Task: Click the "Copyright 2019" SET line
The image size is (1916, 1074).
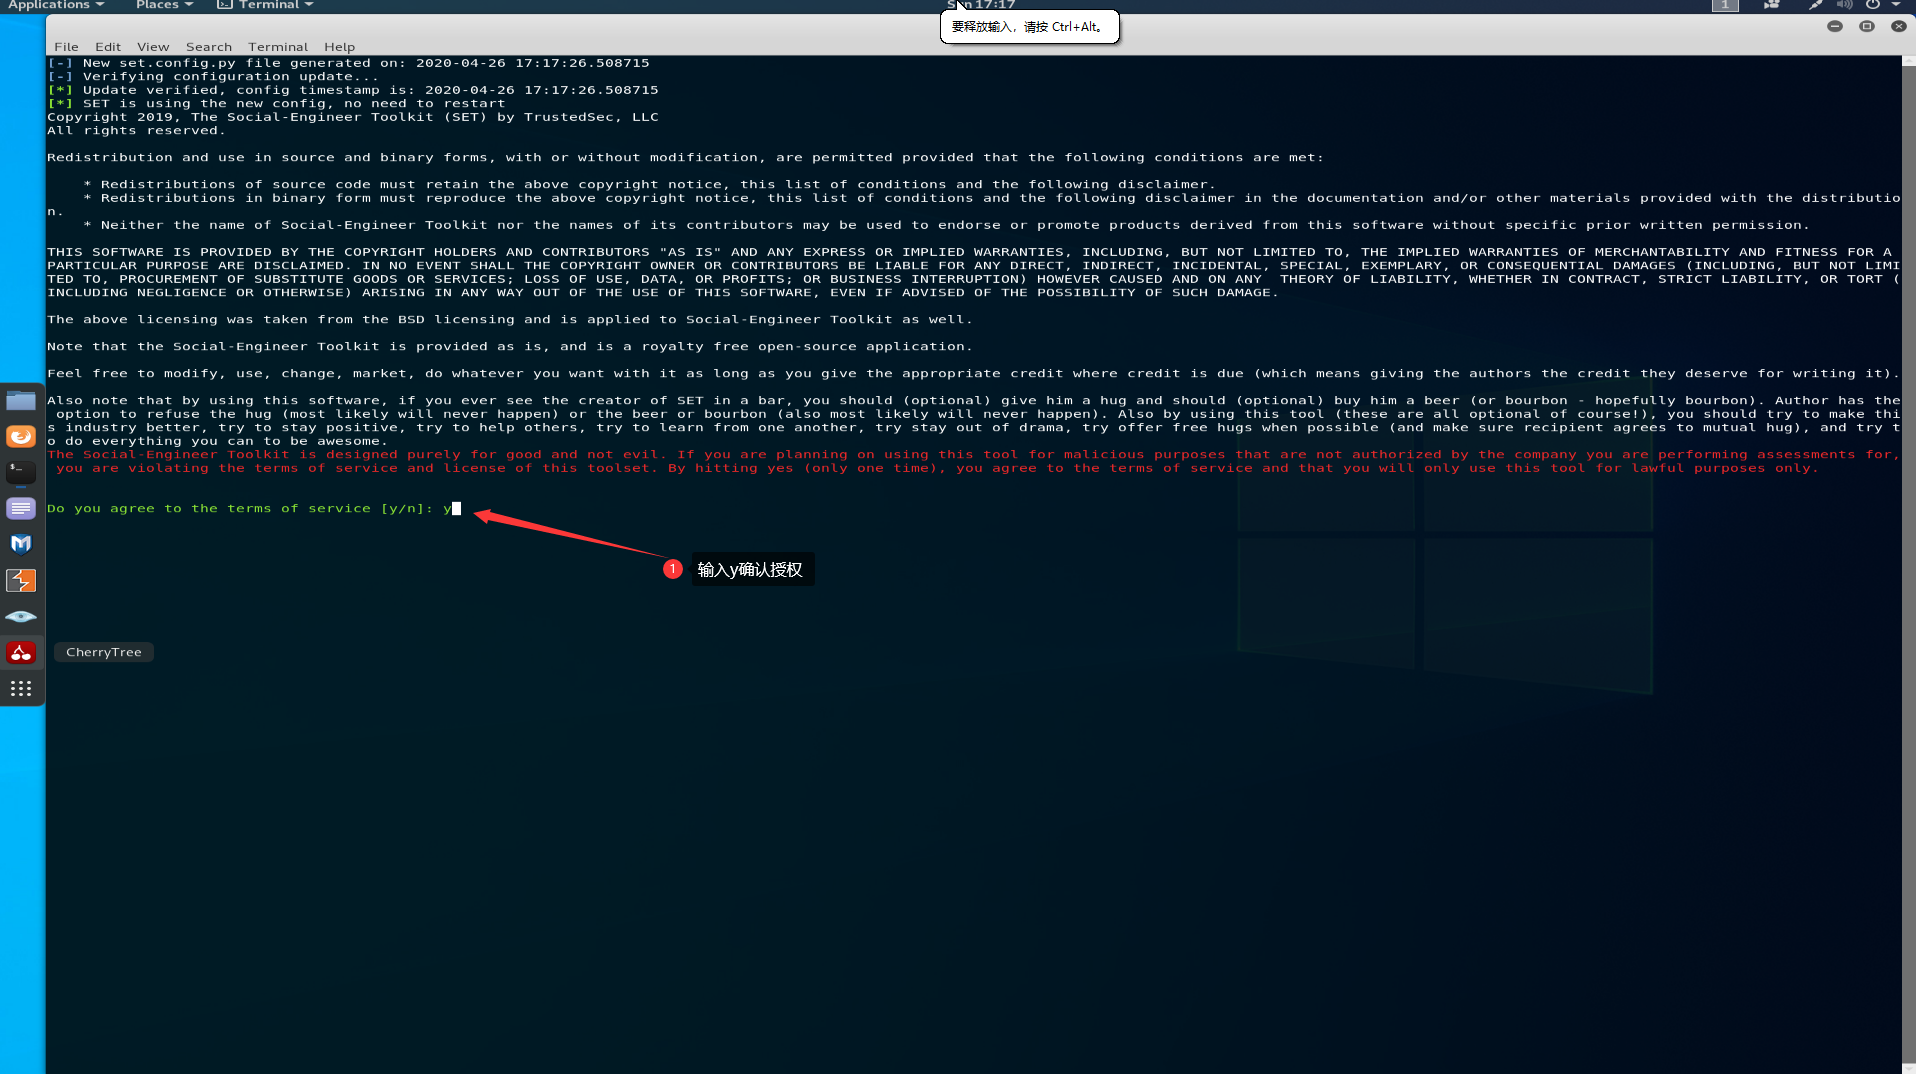Action: click(353, 117)
